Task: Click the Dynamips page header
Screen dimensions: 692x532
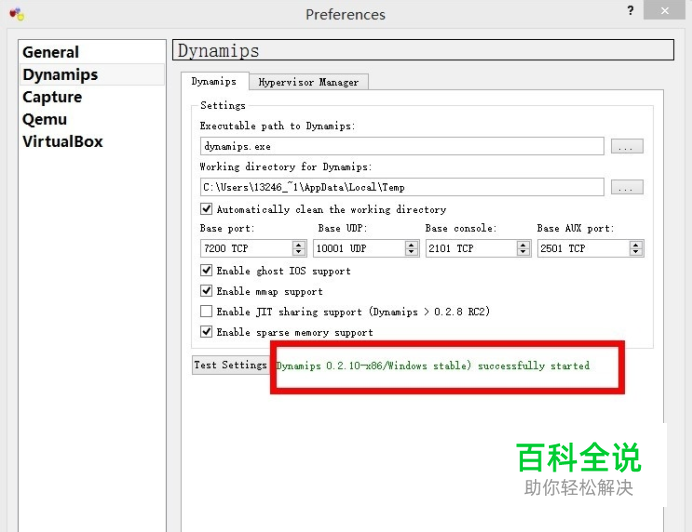Action: pyautogui.click(x=423, y=50)
